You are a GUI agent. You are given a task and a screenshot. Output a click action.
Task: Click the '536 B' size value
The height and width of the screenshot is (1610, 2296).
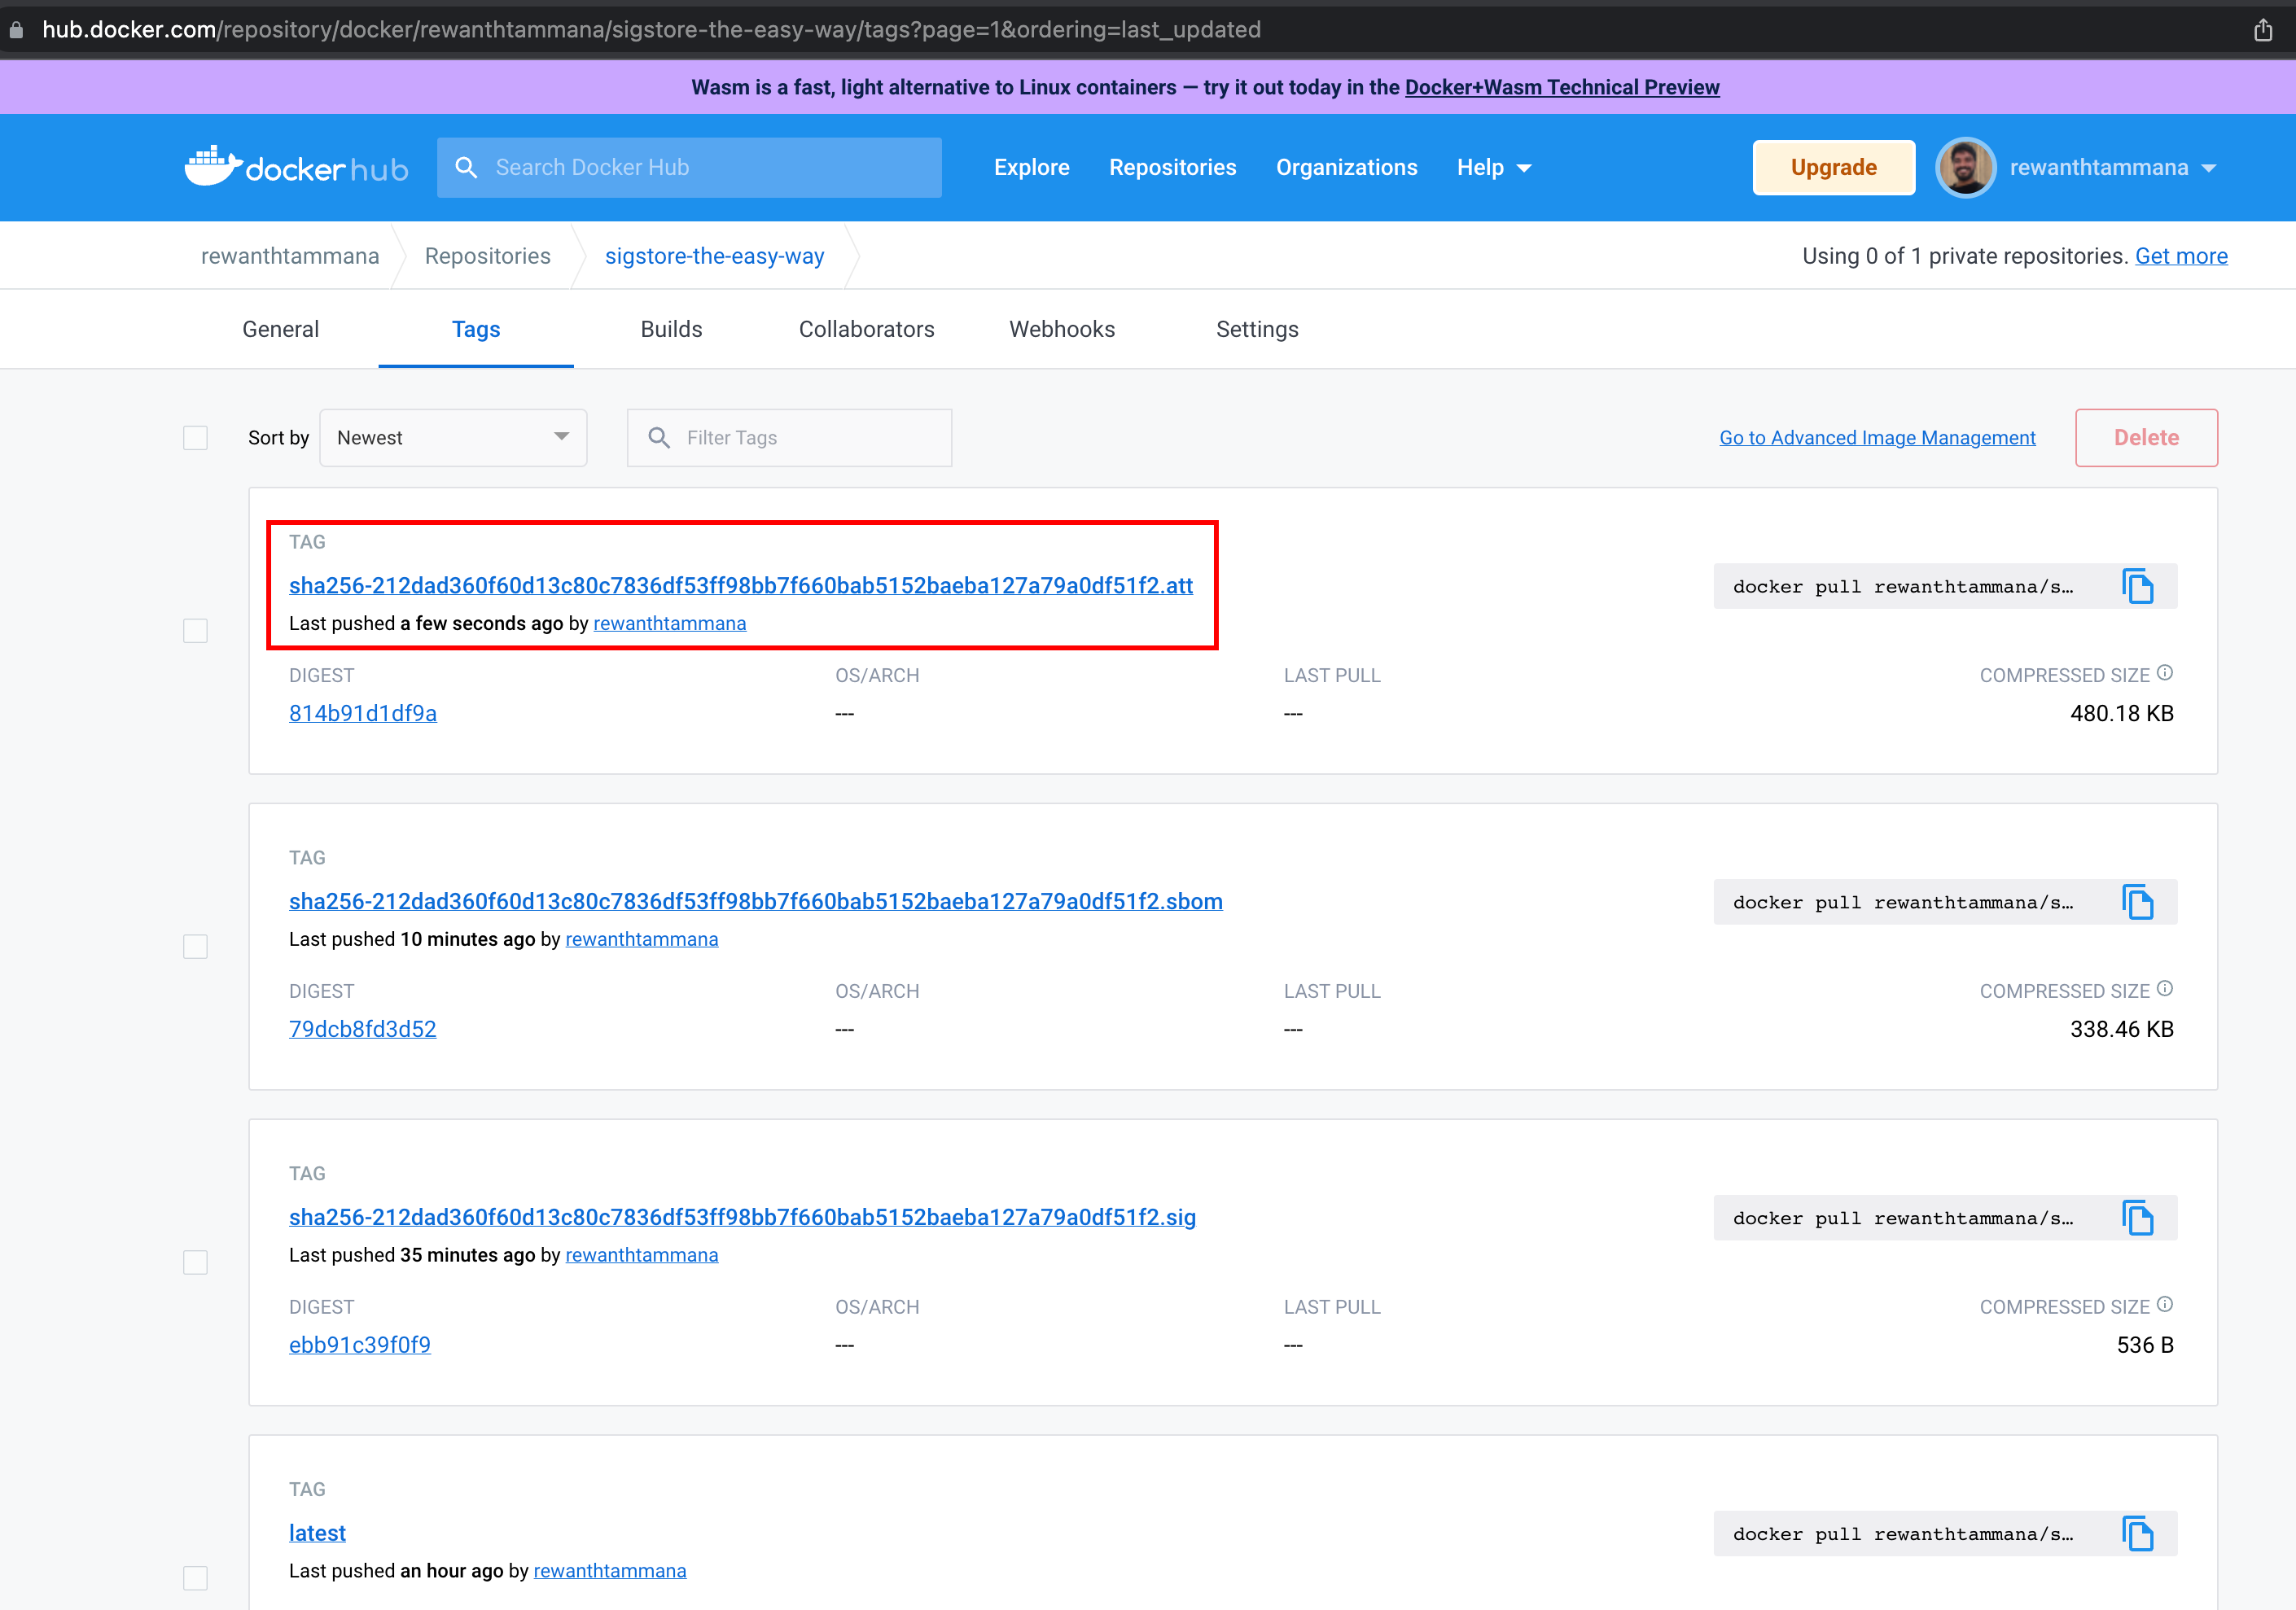pyautogui.click(x=2145, y=1346)
